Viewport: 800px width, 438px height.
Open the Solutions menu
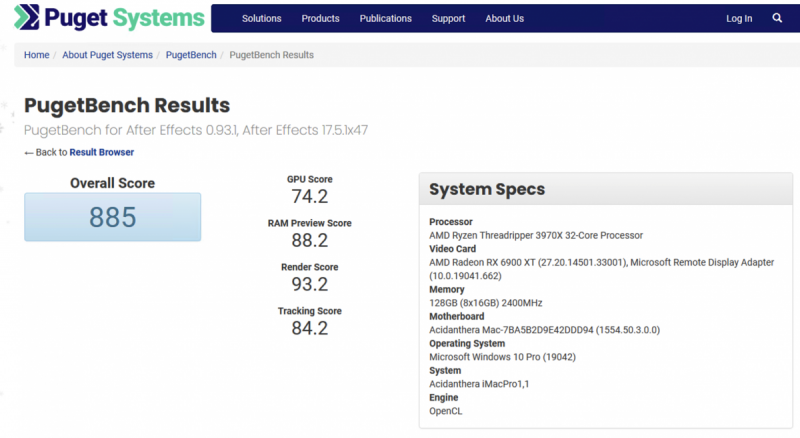(x=261, y=18)
